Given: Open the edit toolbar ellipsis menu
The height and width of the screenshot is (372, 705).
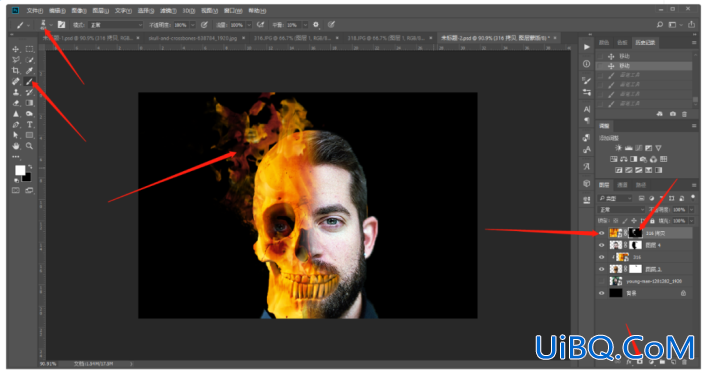Looking at the screenshot, I should pyautogui.click(x=16, y=157).
